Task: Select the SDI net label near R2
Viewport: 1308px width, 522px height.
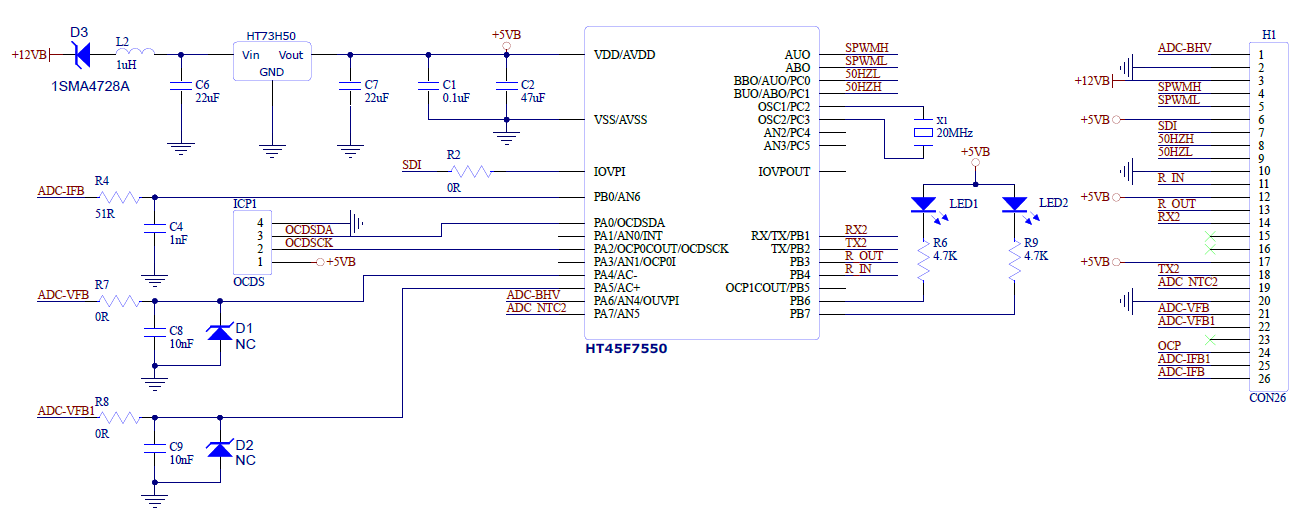Action: tap(411, 165)
